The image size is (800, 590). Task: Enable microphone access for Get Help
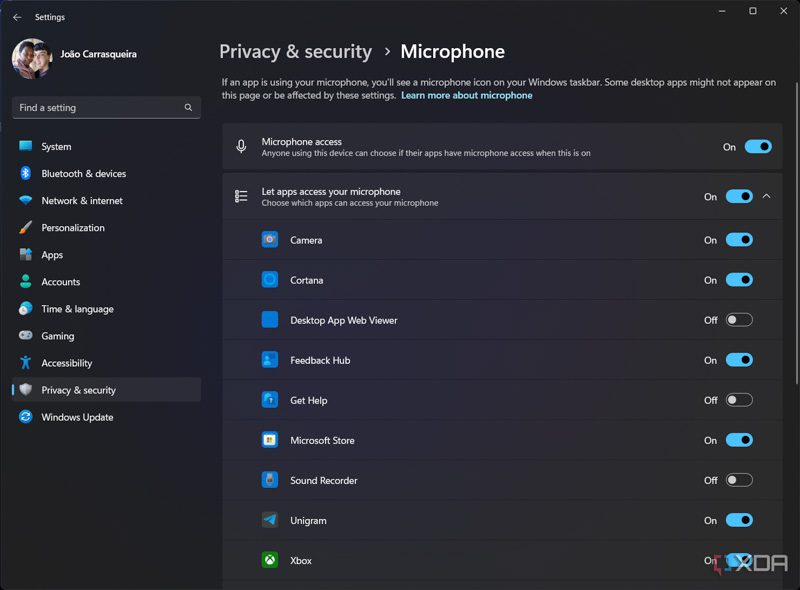click(739, 400)
